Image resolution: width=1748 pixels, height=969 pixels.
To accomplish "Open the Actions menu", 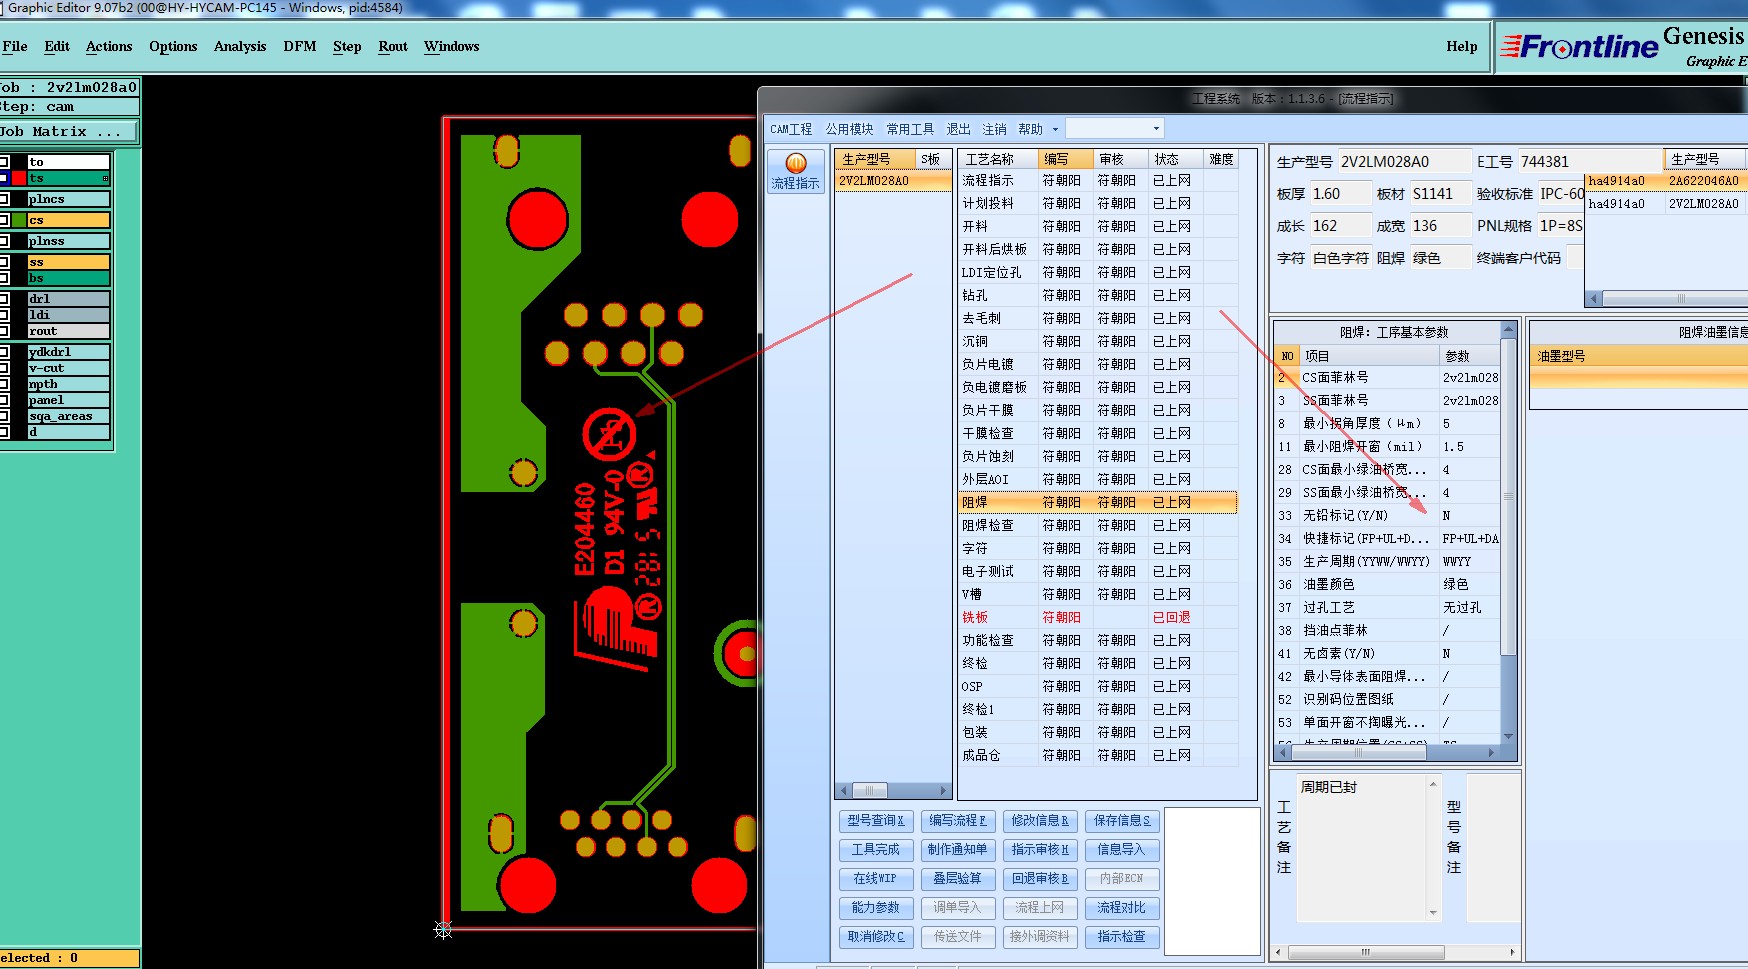I will pyautogui.click(x=109, y=46).
